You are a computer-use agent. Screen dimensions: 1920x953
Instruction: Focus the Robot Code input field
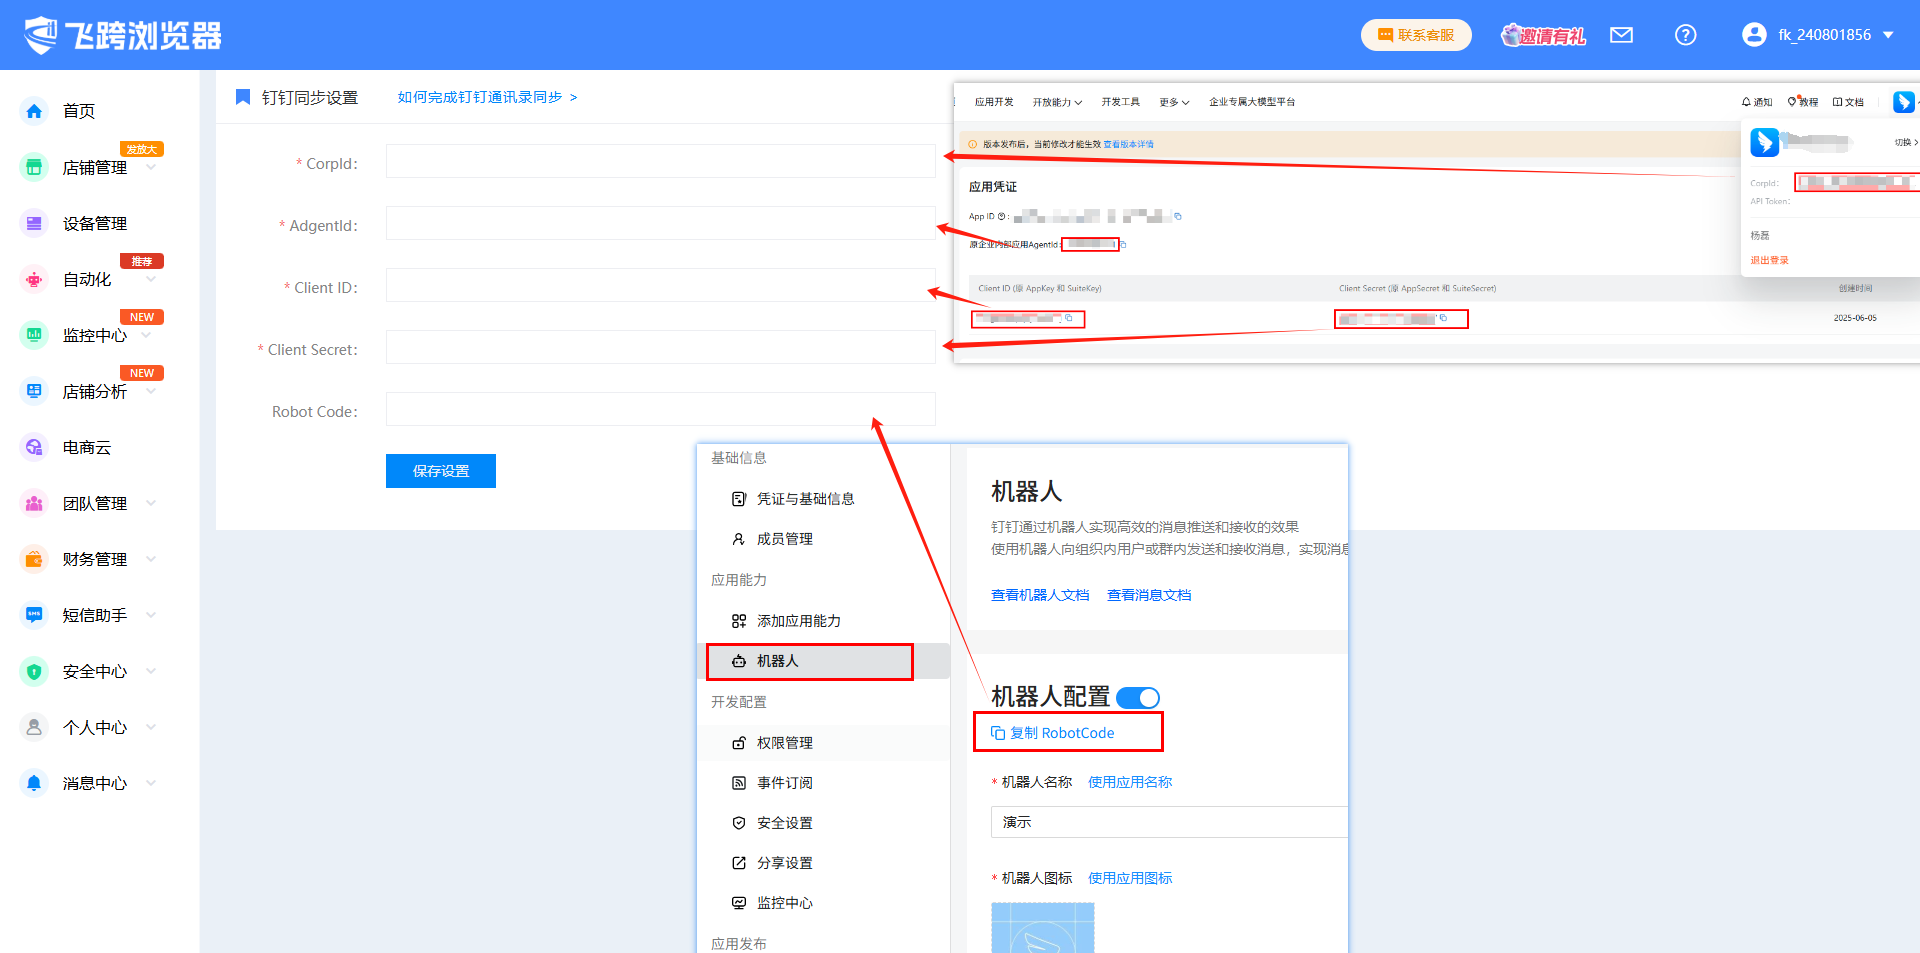coord(661,409)
